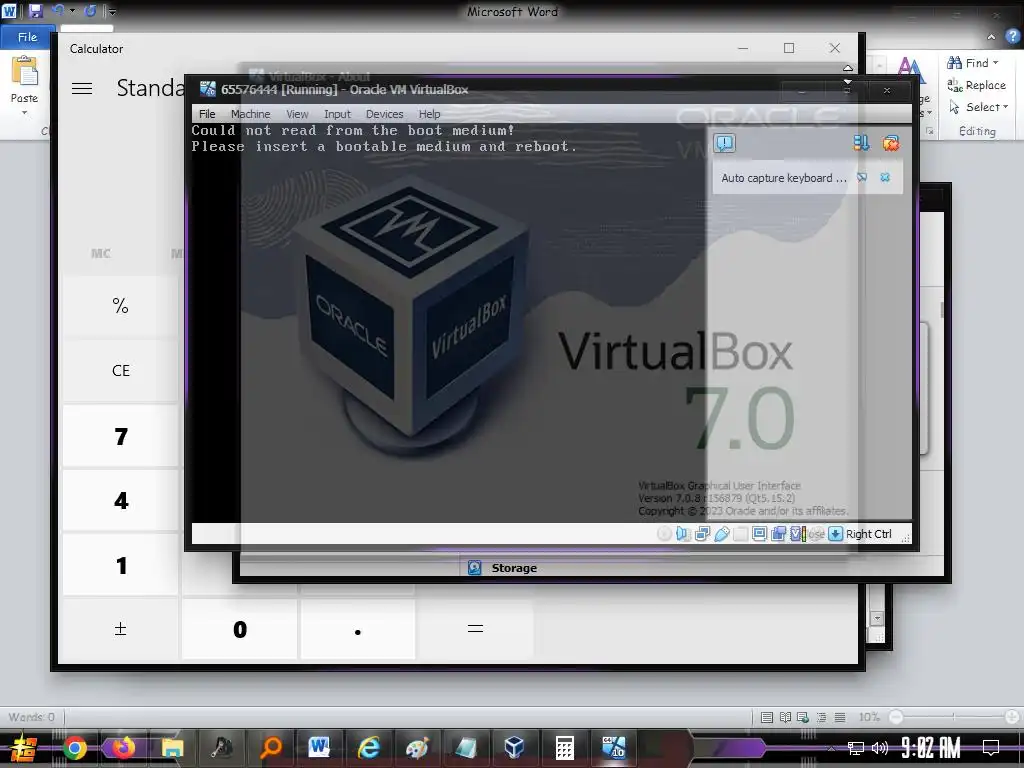Screen dimensions: 1024x768
Task: Click the zoom out minus button in Word
Action: click(x=896, y=717)
